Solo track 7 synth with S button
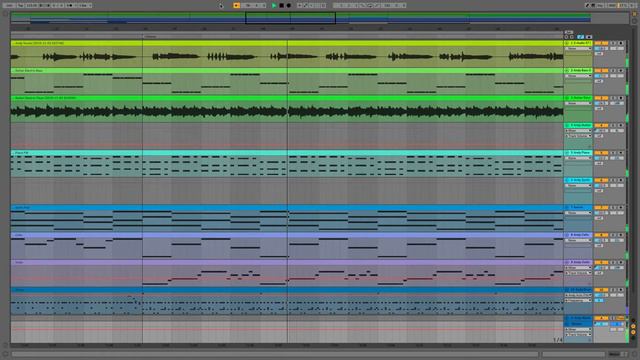Viewport: 640px width, 360px height. pyautogui.click(x=613, y=207)
